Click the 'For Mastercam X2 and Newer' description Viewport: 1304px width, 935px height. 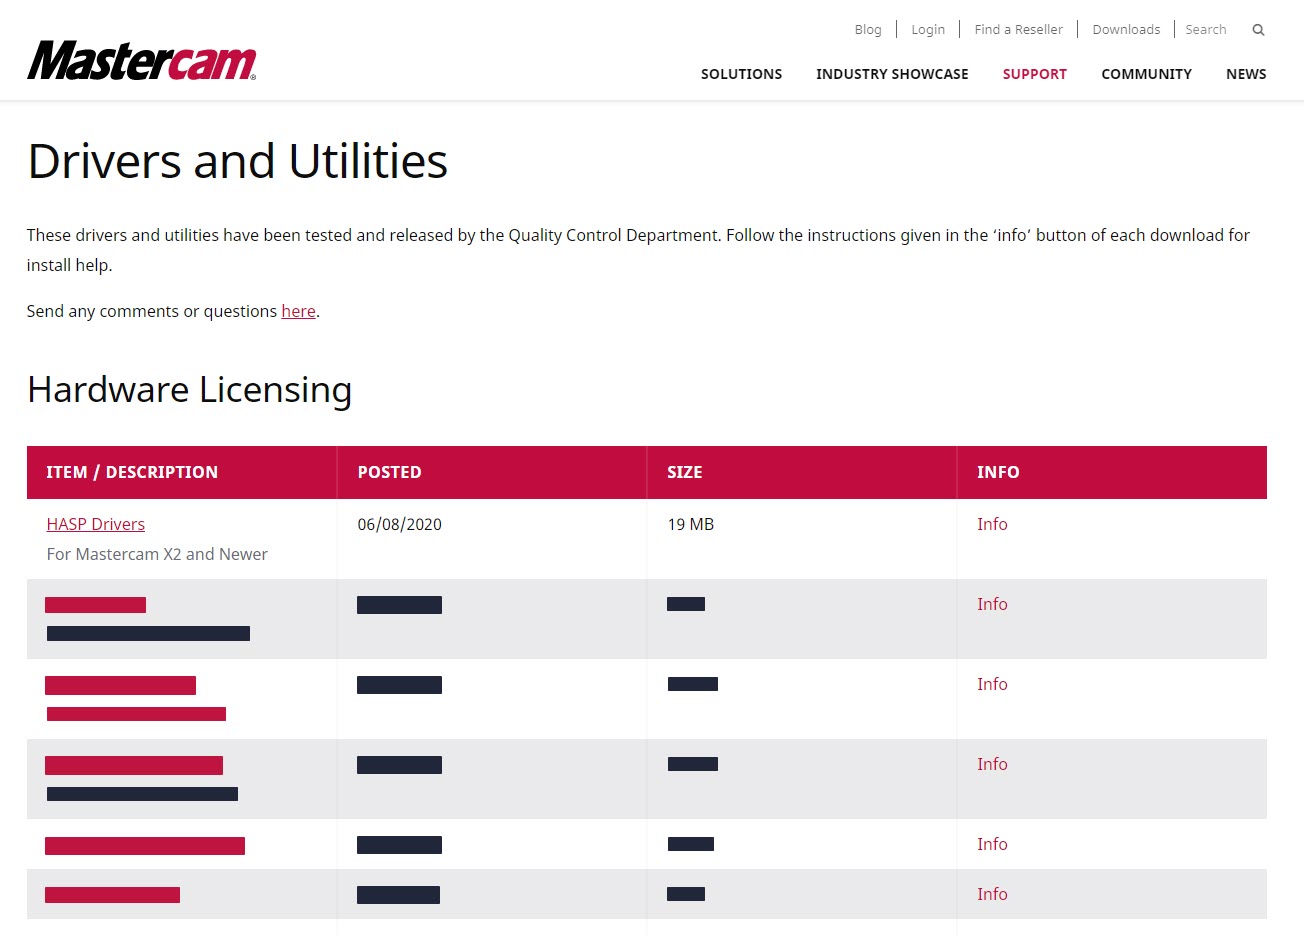pyautogui.click(x=157, y=554)
